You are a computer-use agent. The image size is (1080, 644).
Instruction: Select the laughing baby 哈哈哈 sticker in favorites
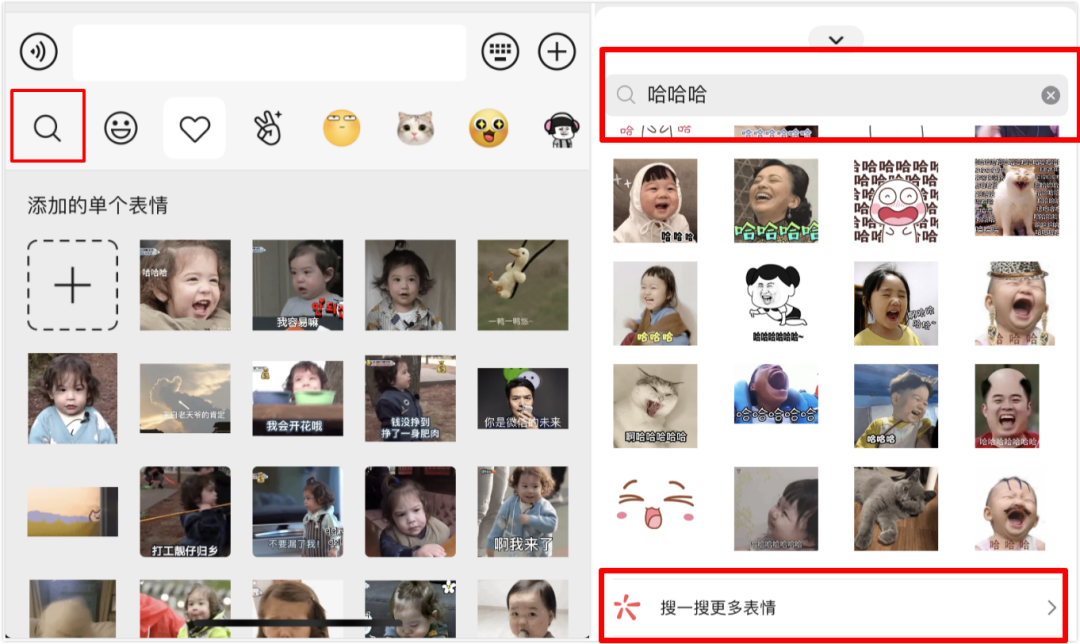(x=185, y=285)
